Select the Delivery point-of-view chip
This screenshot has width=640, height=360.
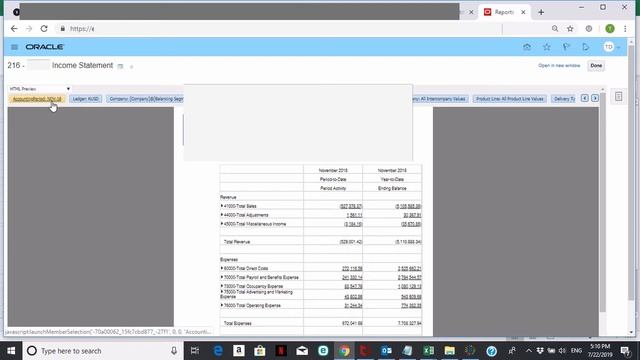click(563, 99)
